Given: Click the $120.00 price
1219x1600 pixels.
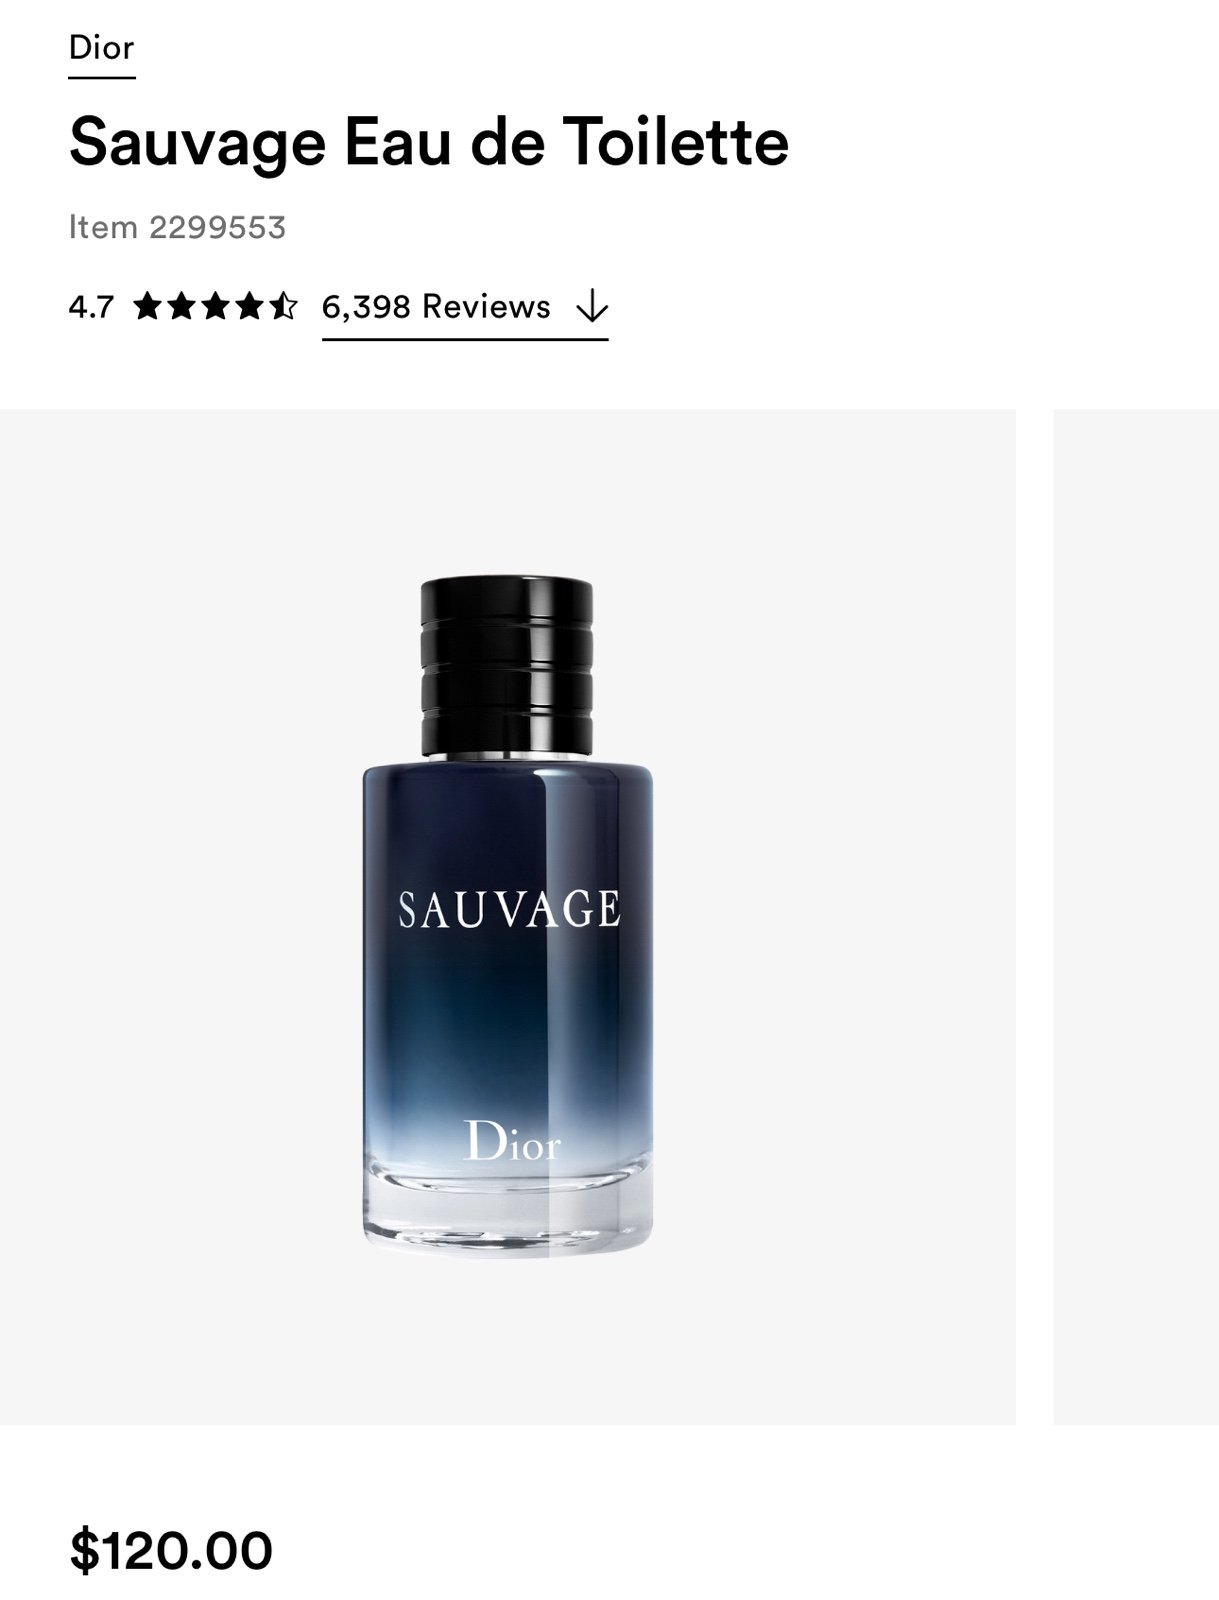Looking at the screenshot, I should point(171,1550).
